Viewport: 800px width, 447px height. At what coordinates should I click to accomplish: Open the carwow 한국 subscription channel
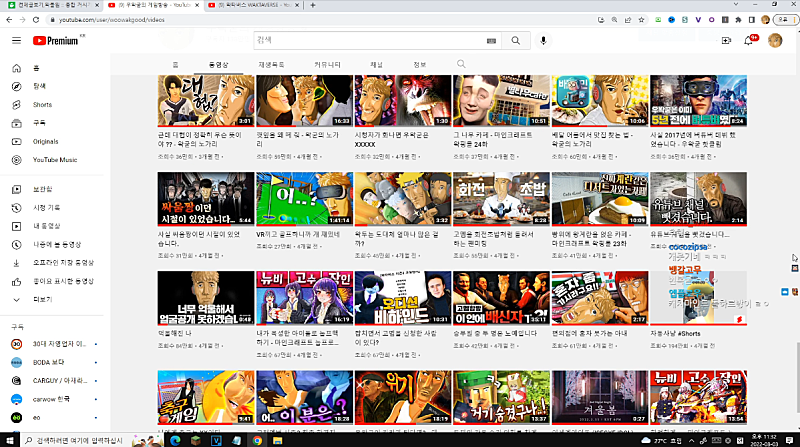(54, 400)
